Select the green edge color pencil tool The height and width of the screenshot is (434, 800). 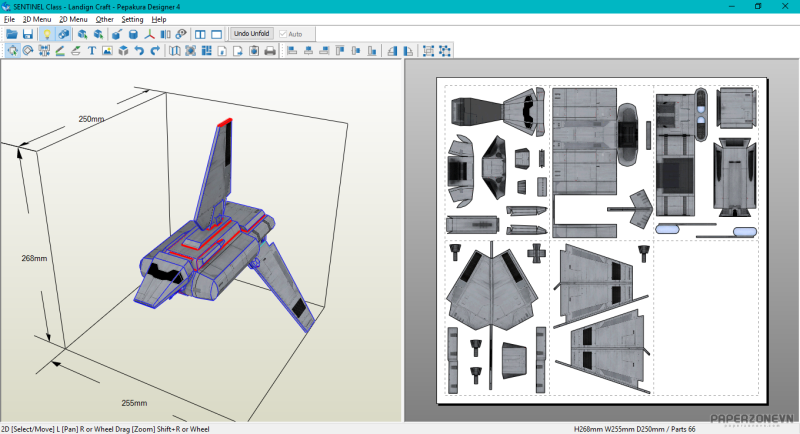[x=60, y=50]
